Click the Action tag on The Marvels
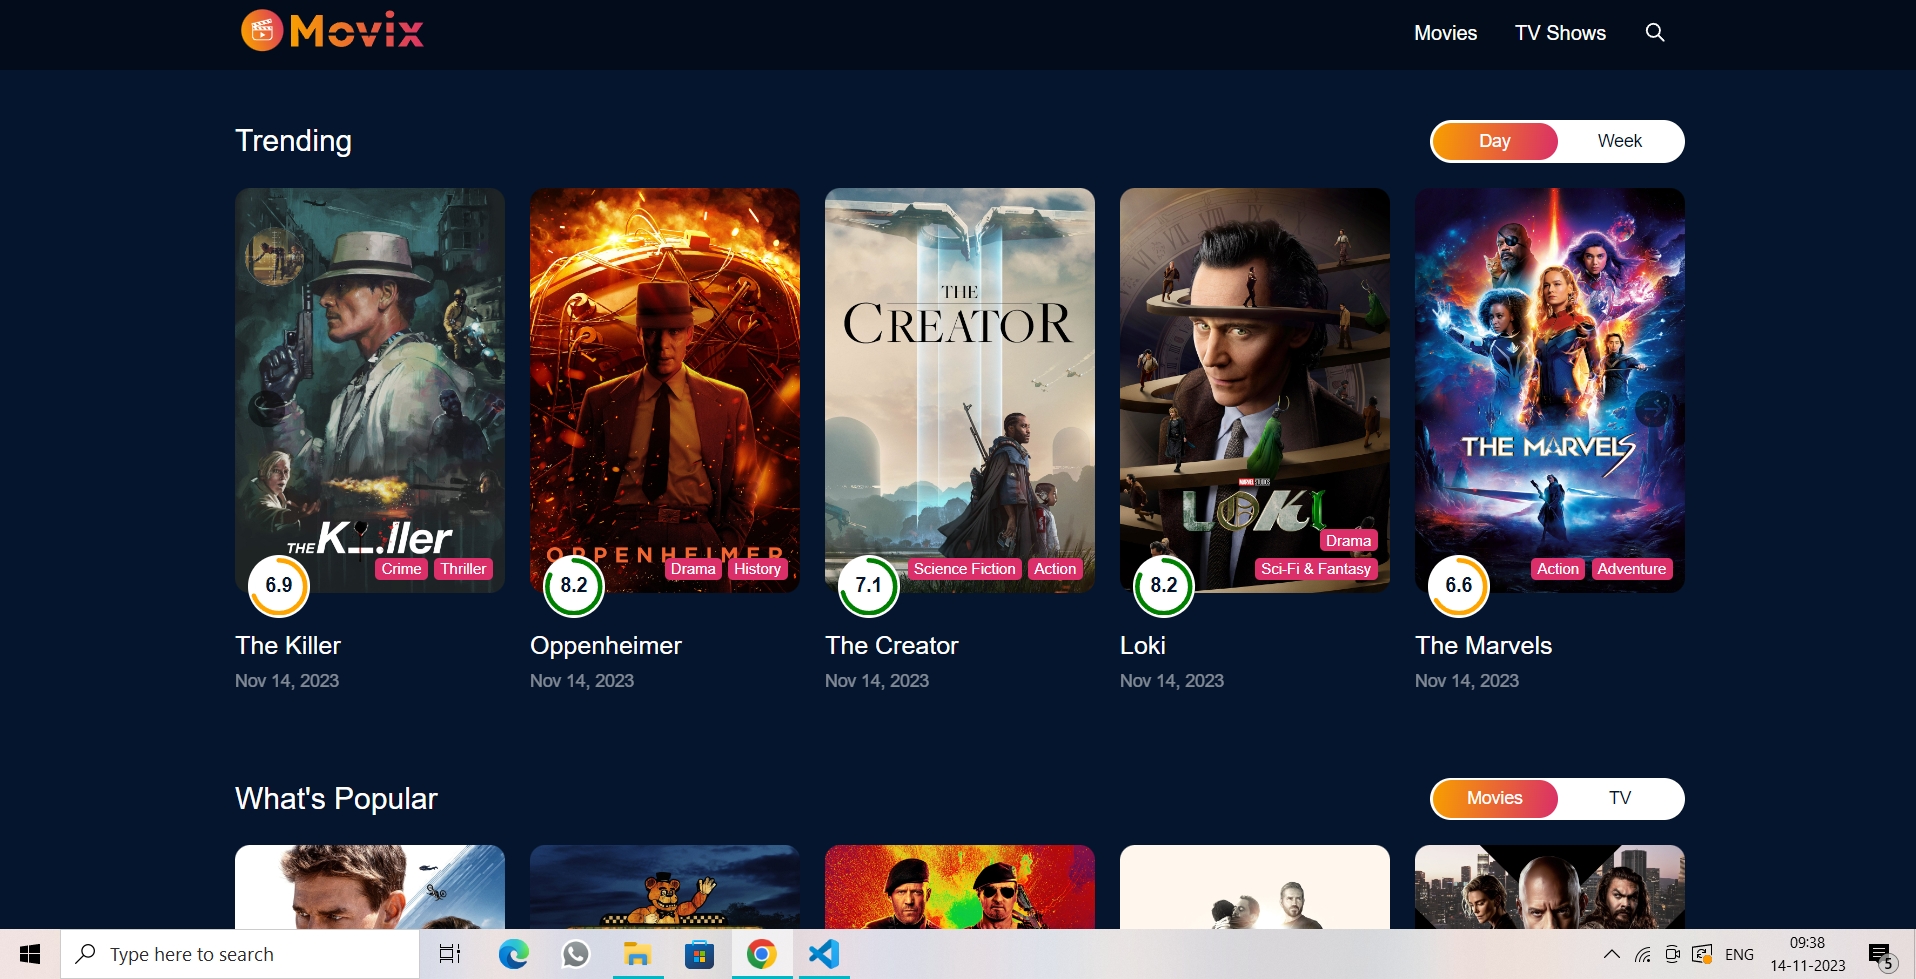Screen dimensions: 1916x979 1558,569
